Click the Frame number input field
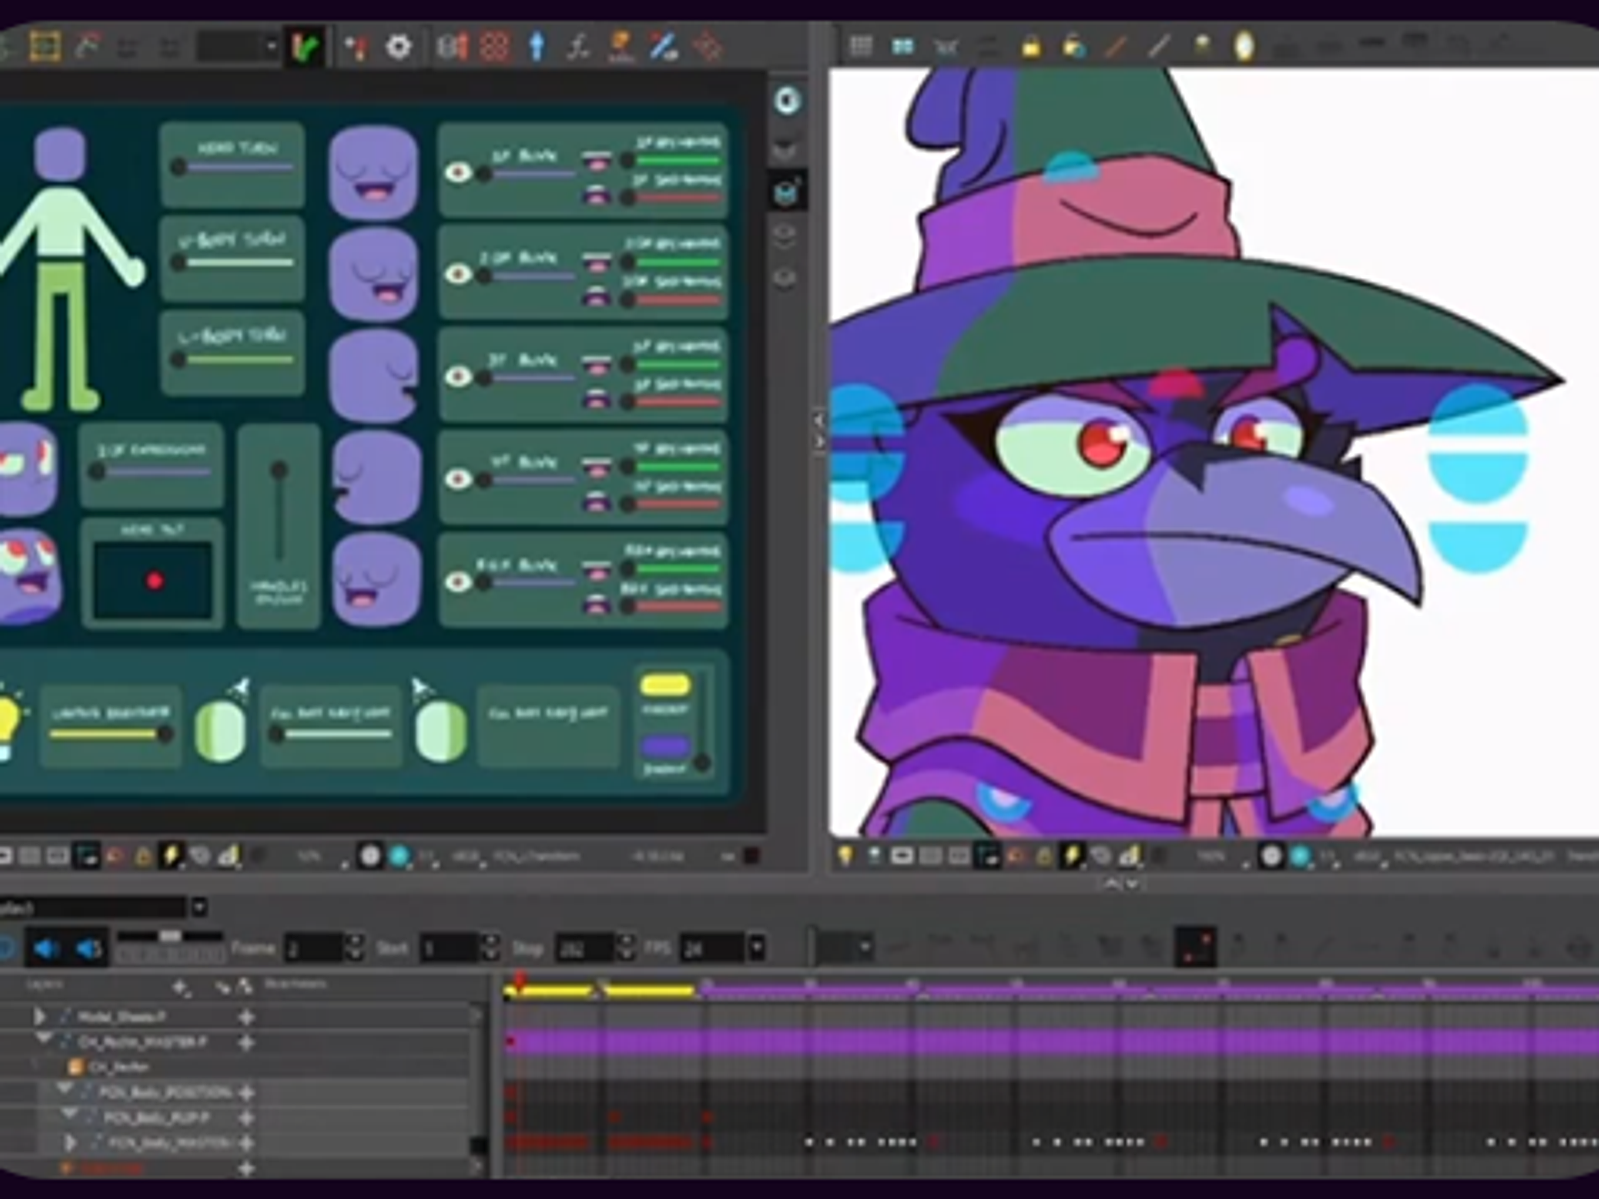 (x=313, y=948)
